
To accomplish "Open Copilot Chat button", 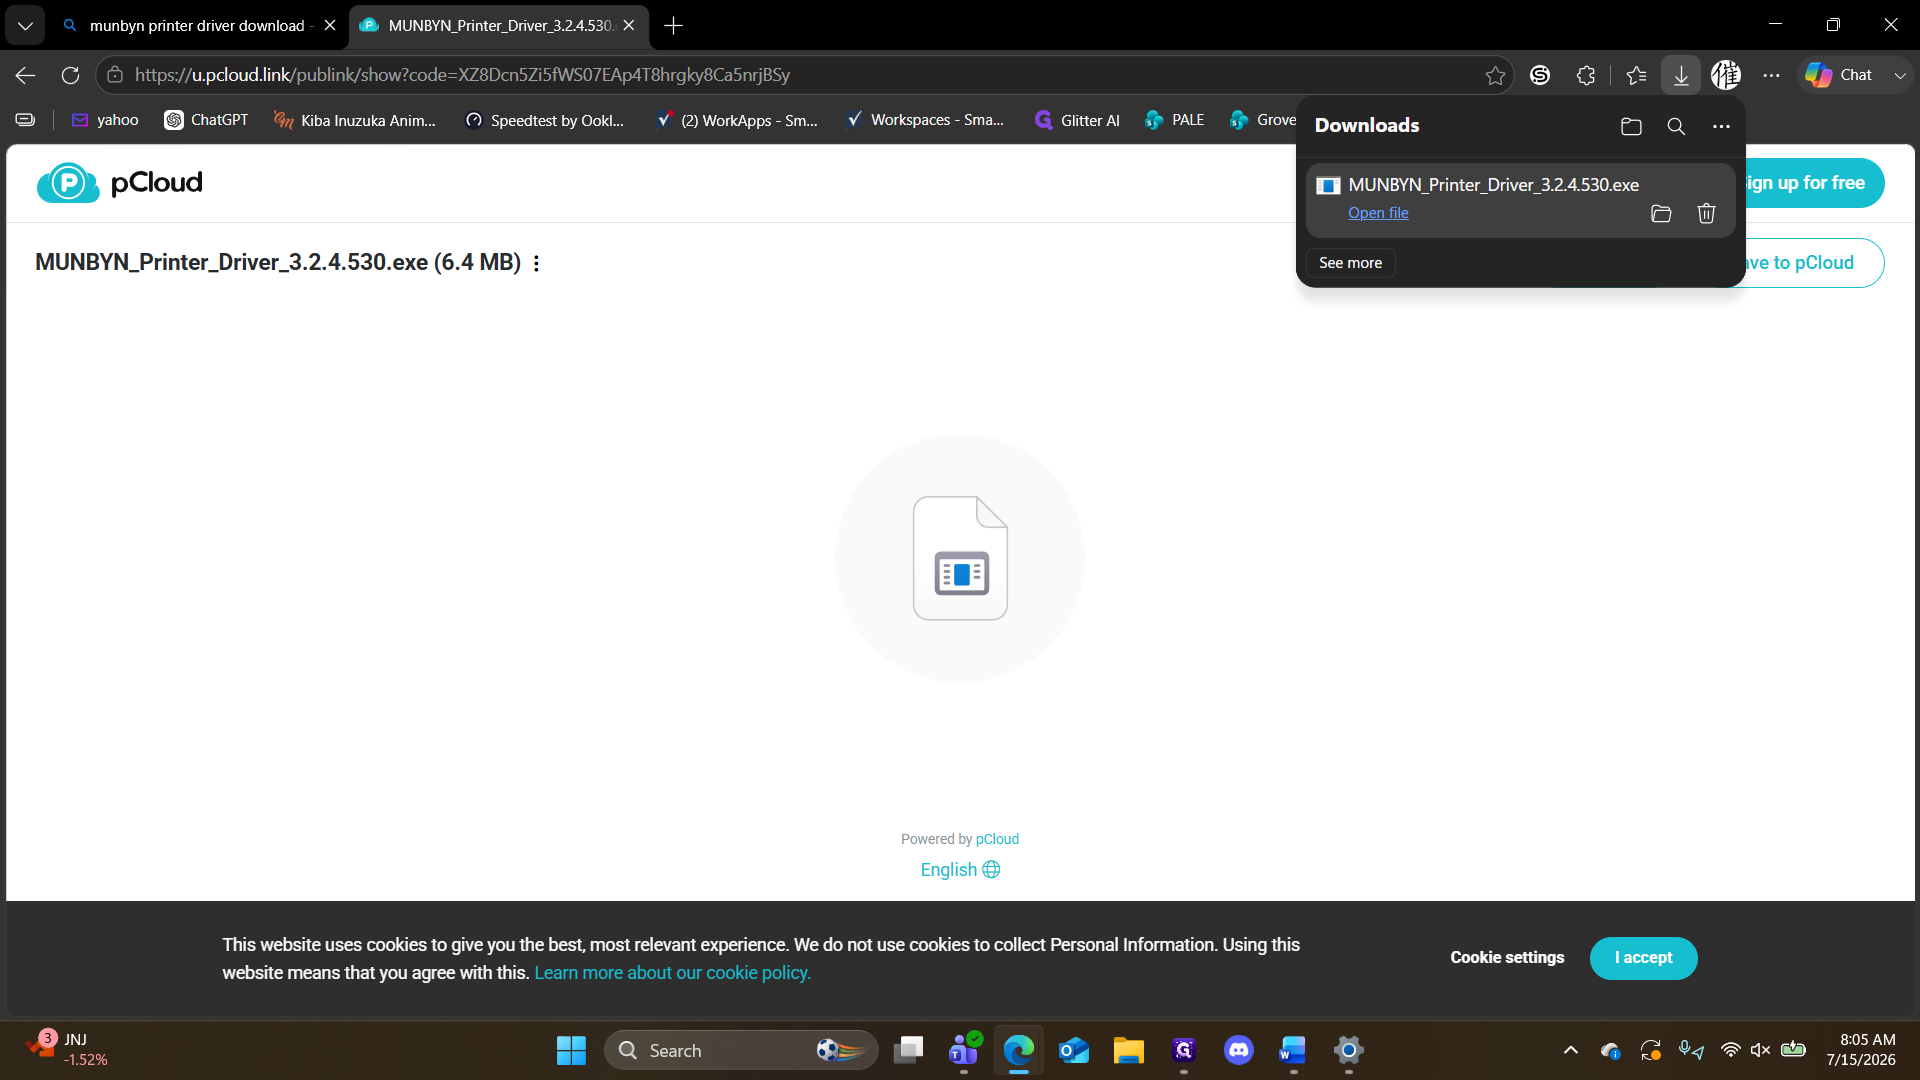I will [1840, 75].
